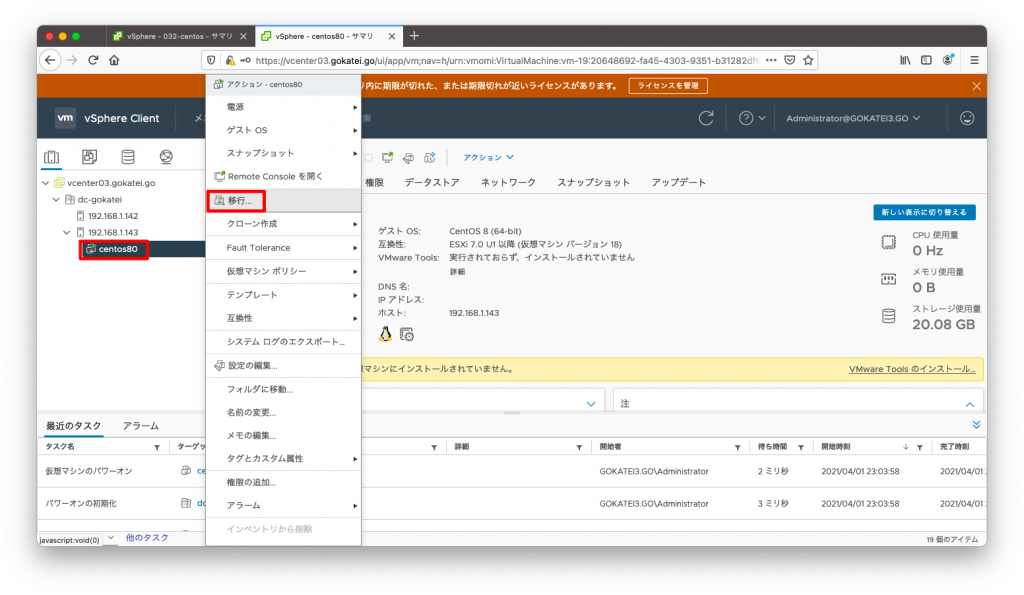Open the help question mark icon

click(x=747, y=118)
